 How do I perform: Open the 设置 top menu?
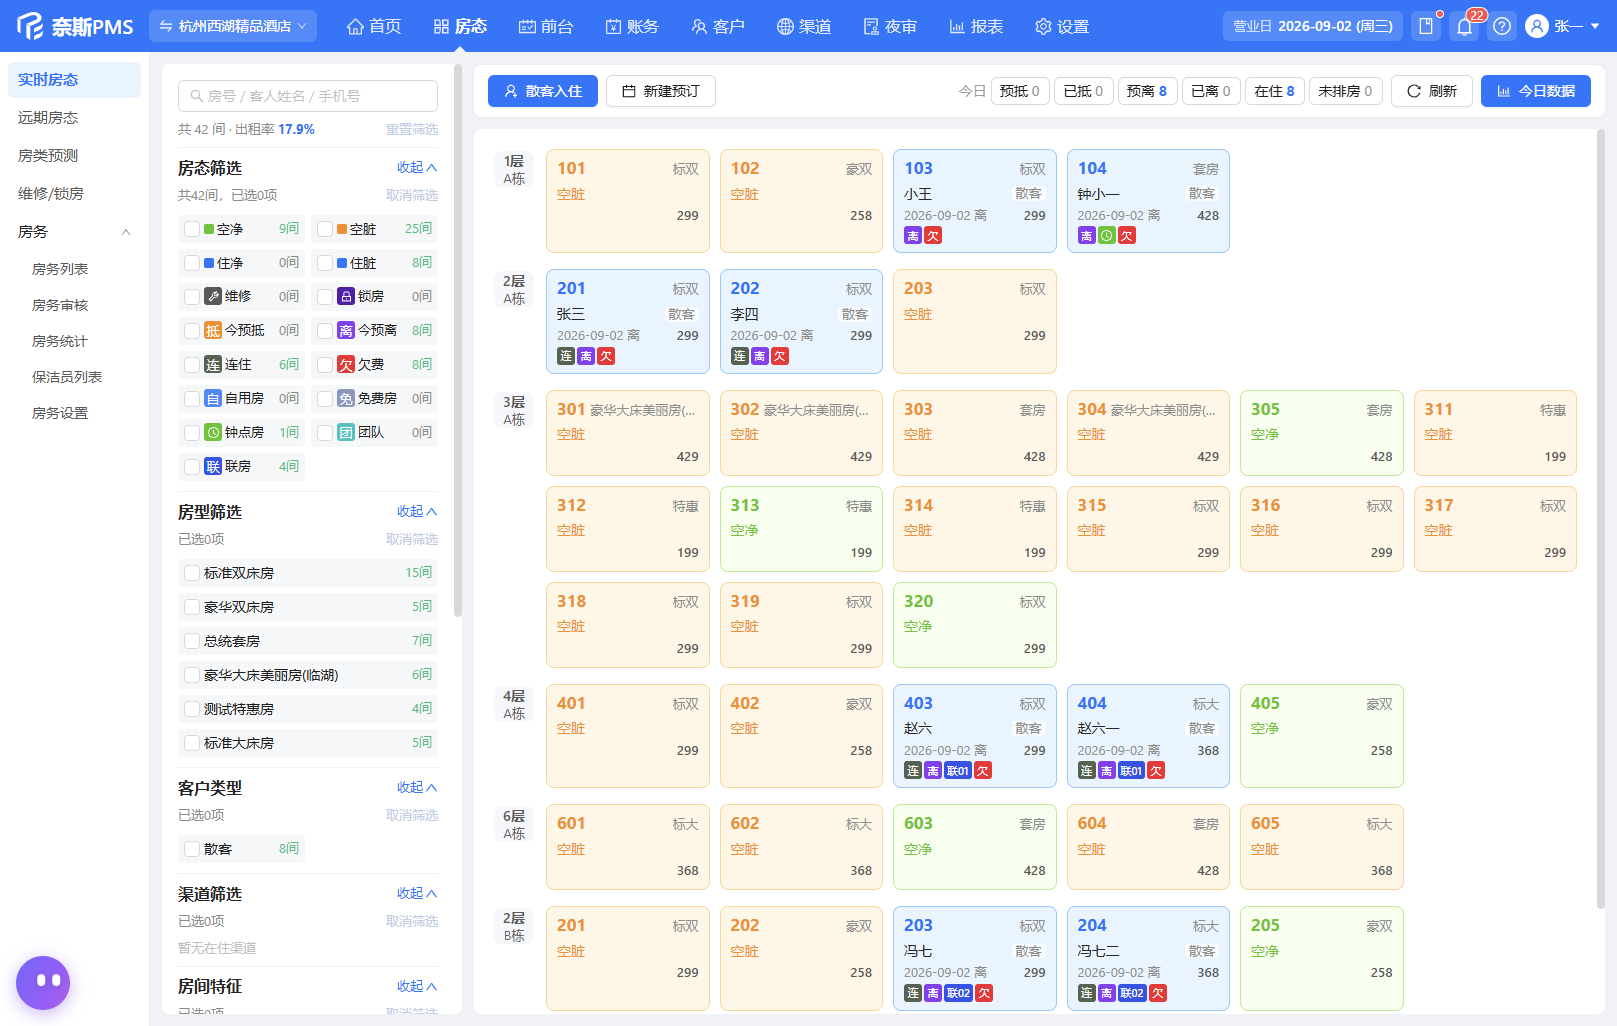[1062, 26]
